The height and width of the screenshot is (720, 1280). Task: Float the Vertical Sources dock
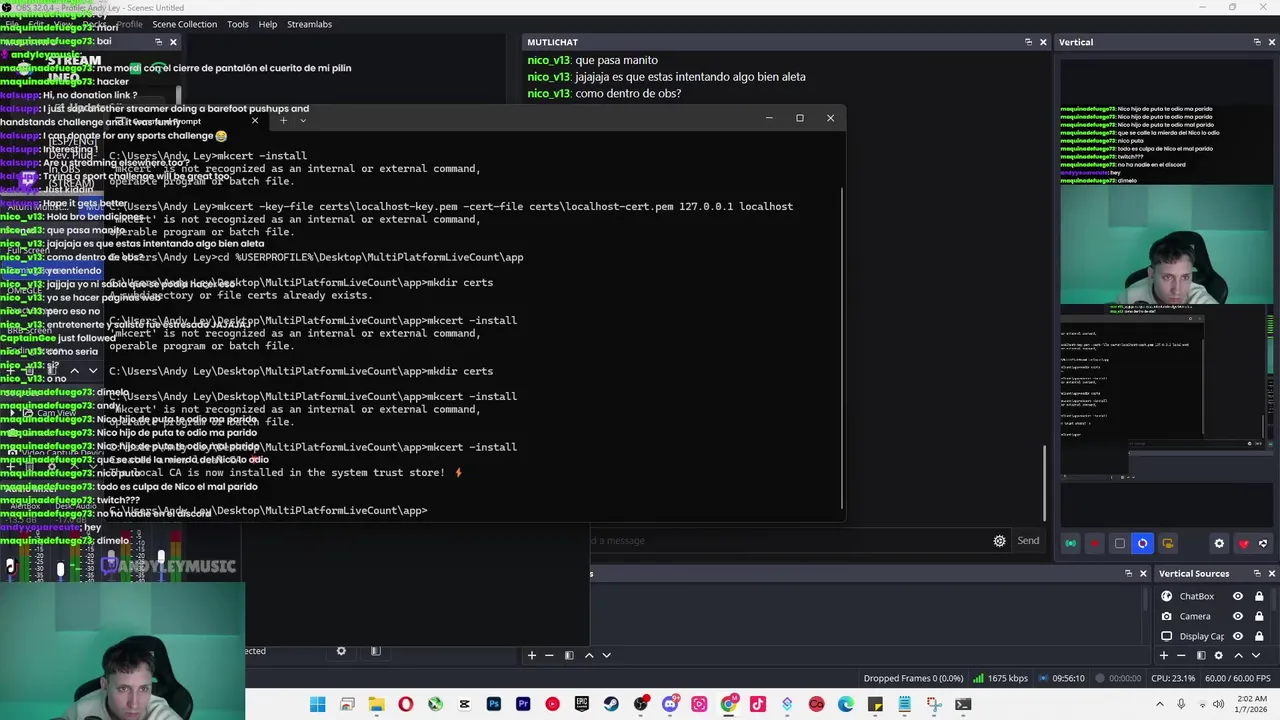tap(1257, 573)
